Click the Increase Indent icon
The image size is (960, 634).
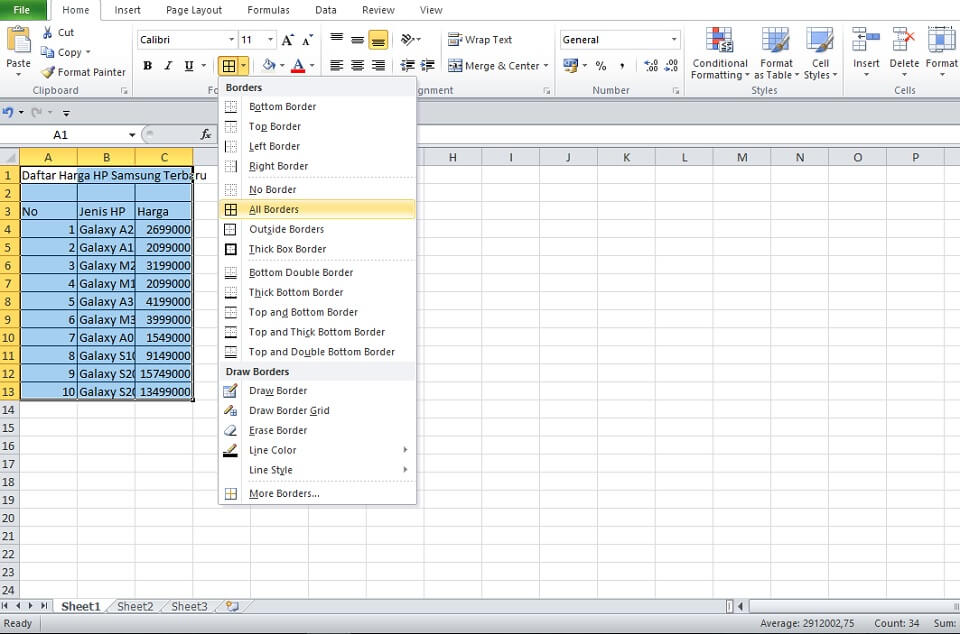coord(428,65)
